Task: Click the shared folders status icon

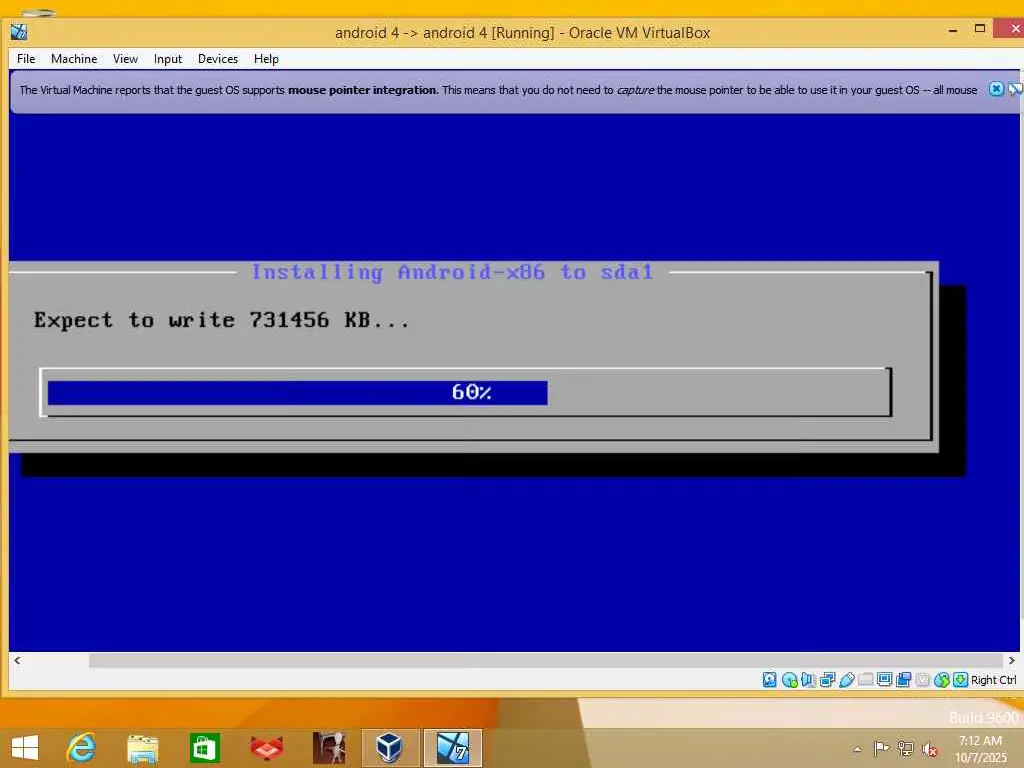Action: point(865,680)
